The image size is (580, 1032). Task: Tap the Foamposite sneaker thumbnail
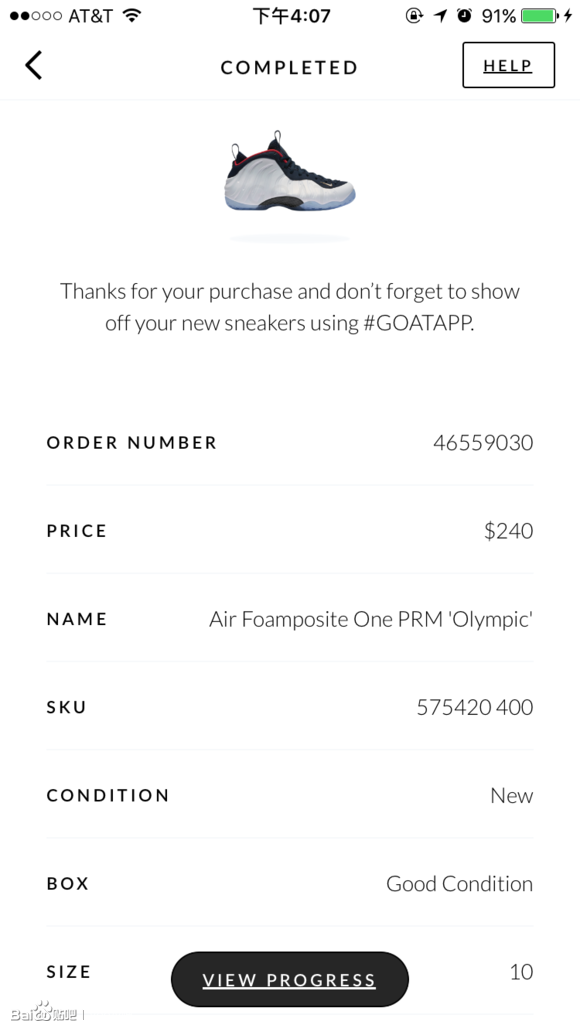(290, 171)
